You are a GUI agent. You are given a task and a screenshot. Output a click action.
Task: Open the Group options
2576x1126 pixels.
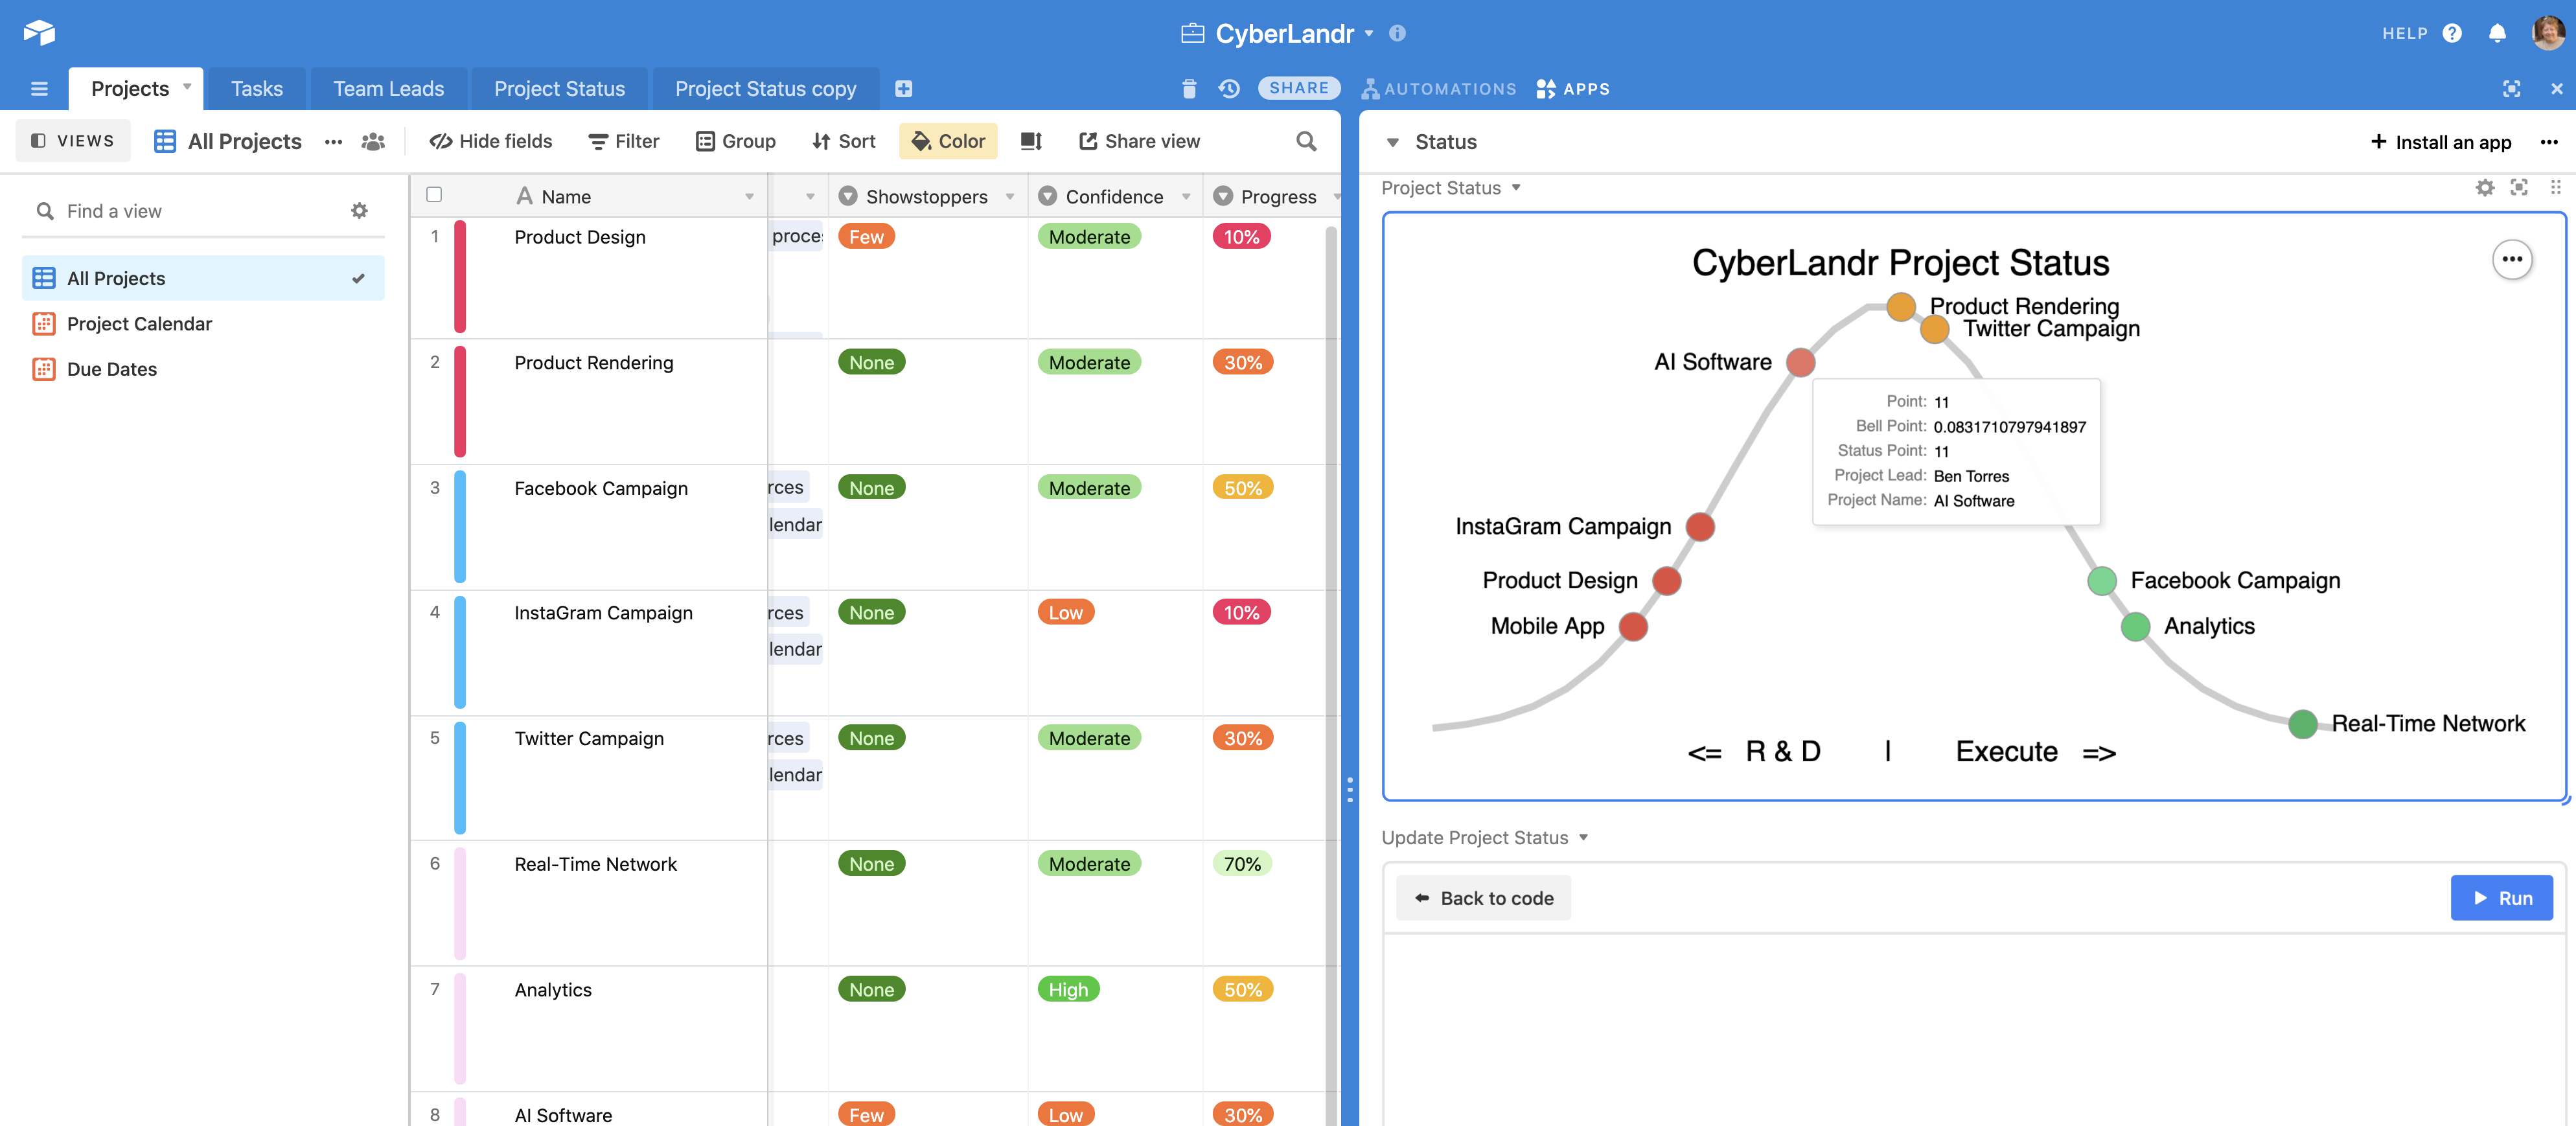click(x=735, y=141)
